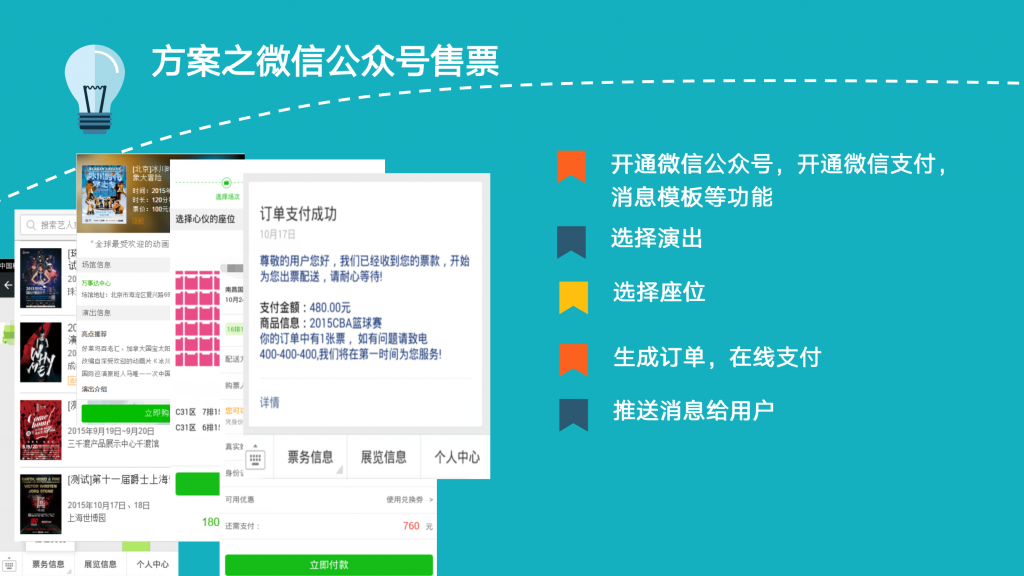The width and height of the screenshot is (1024, 576).
Task: Switch to the large 展览信息 tab
Action: [383, 458]
